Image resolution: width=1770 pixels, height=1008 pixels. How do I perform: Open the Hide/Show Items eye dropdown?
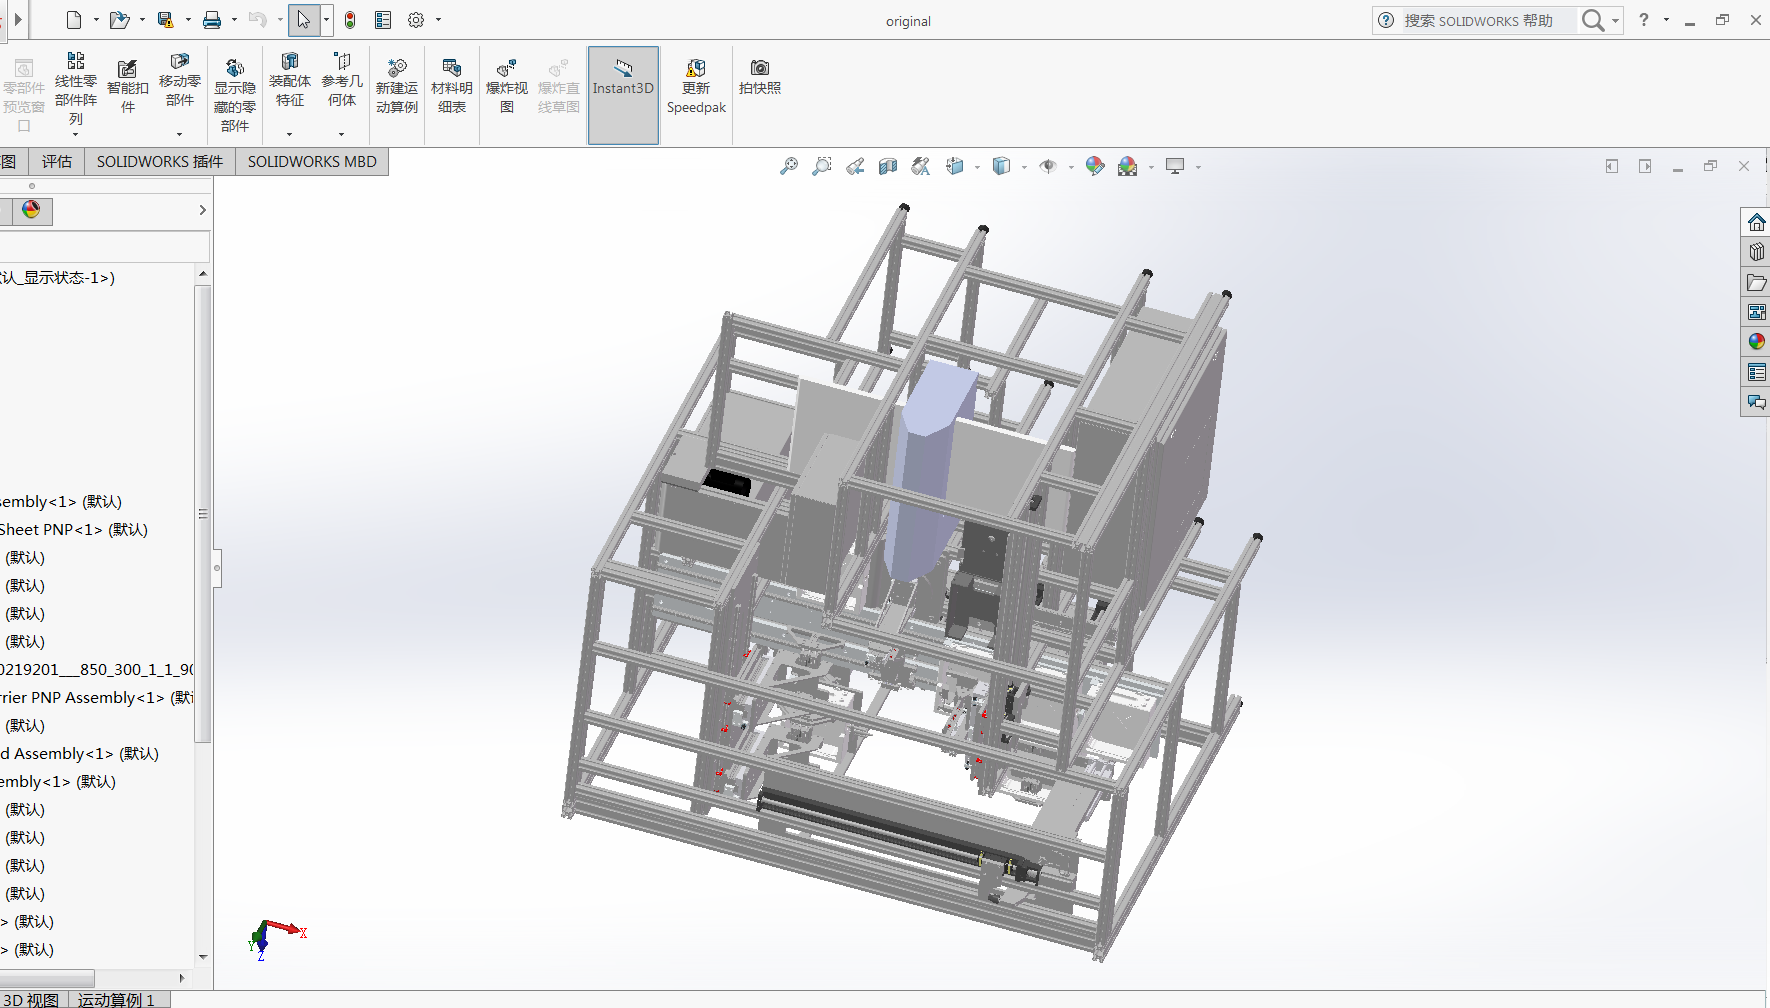tap(1071, 167)
